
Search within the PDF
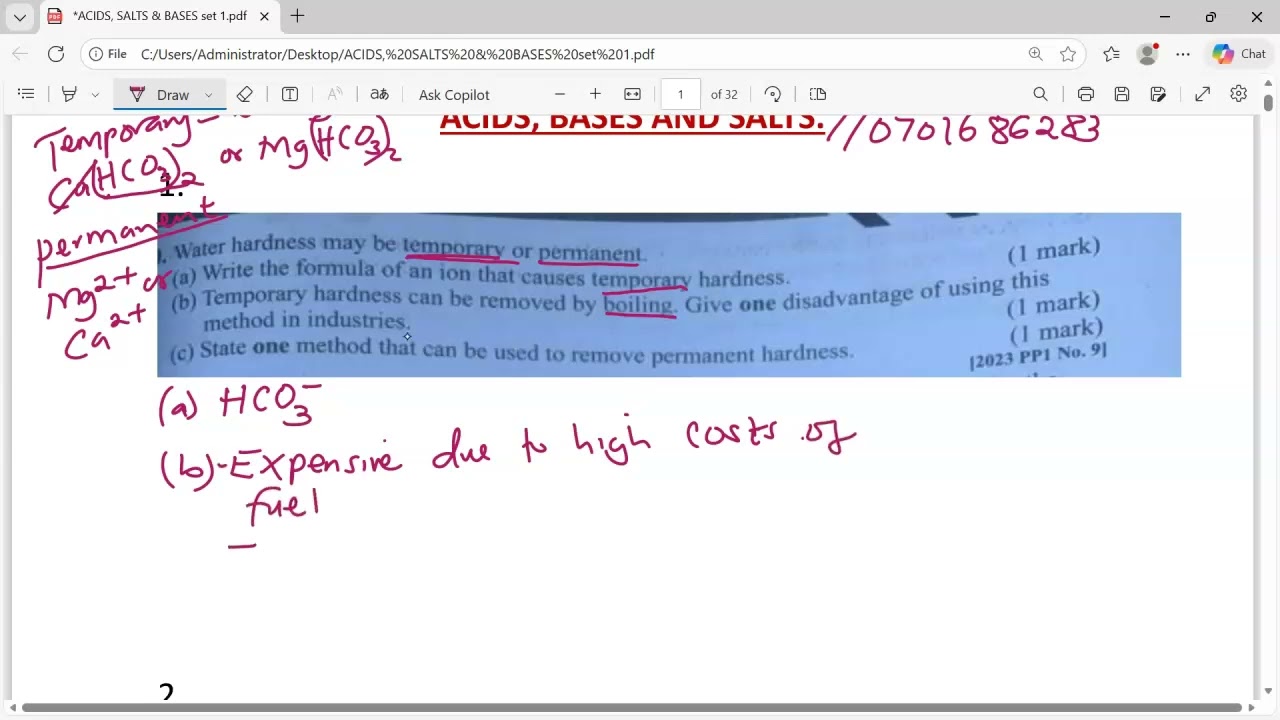tap(1040, 94)
